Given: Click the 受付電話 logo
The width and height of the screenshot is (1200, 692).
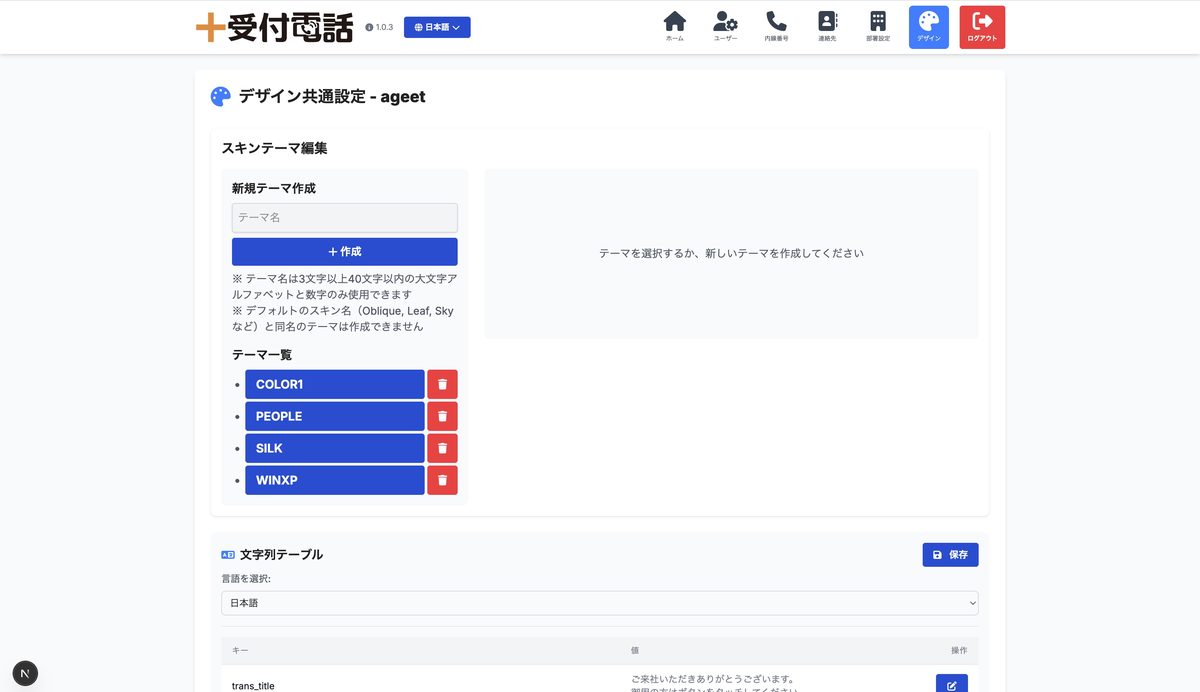Looking at the screenshot, I should click(x=275, y=27).
